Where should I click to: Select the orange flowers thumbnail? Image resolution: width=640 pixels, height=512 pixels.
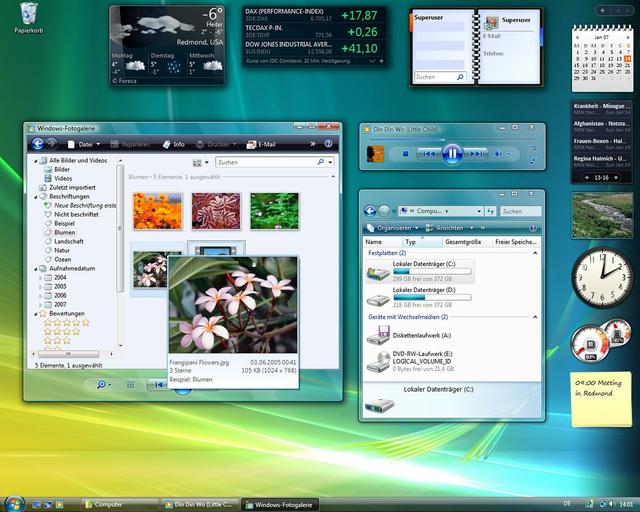tap(158, 211)
